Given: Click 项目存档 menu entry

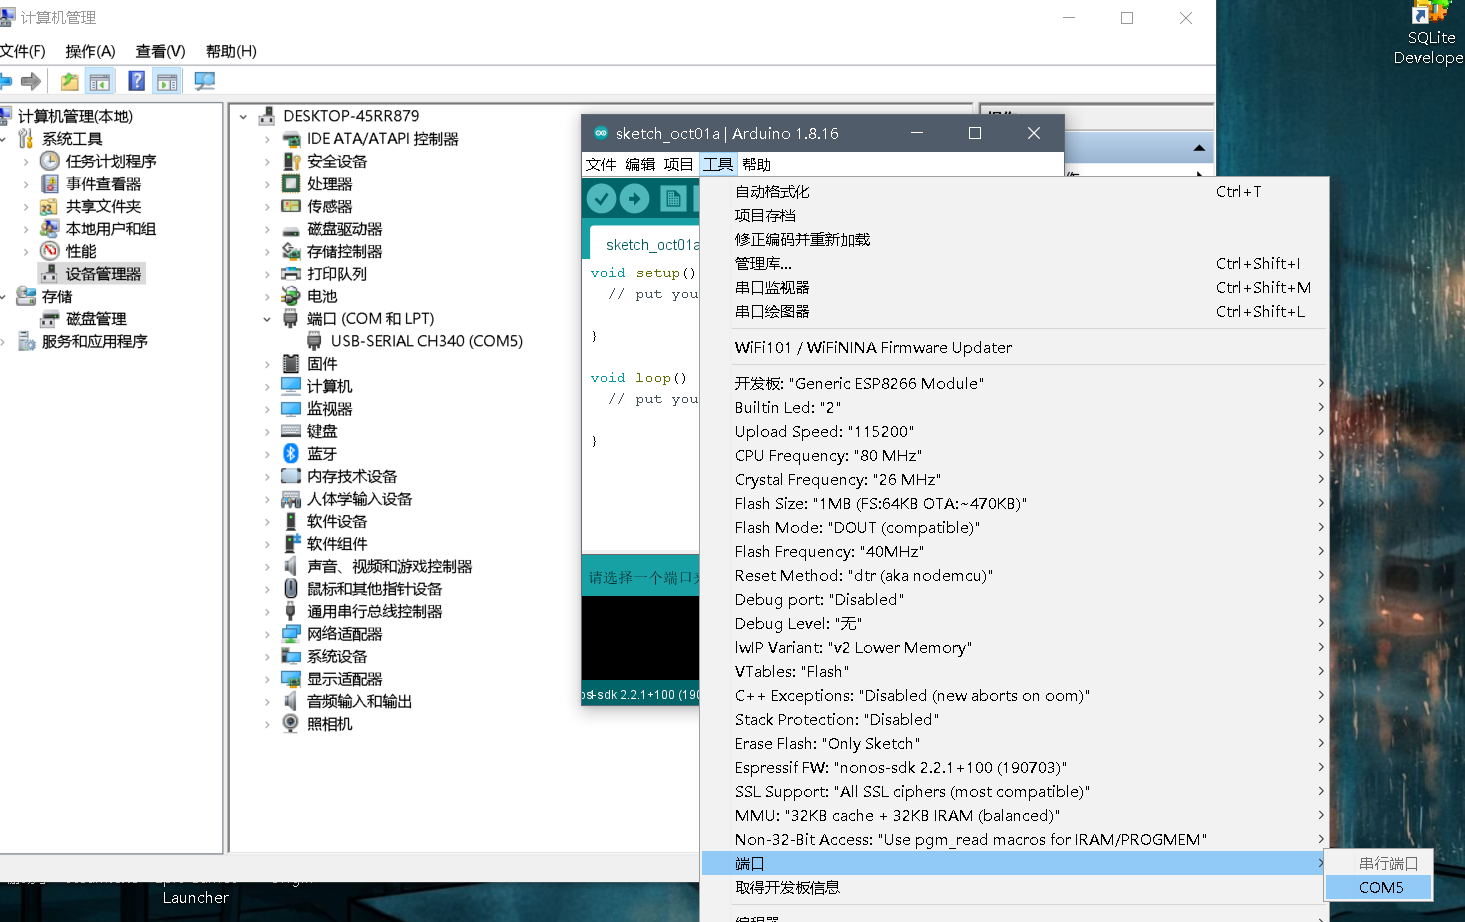Looking at the screenshot, I should tap(1014, 215).
